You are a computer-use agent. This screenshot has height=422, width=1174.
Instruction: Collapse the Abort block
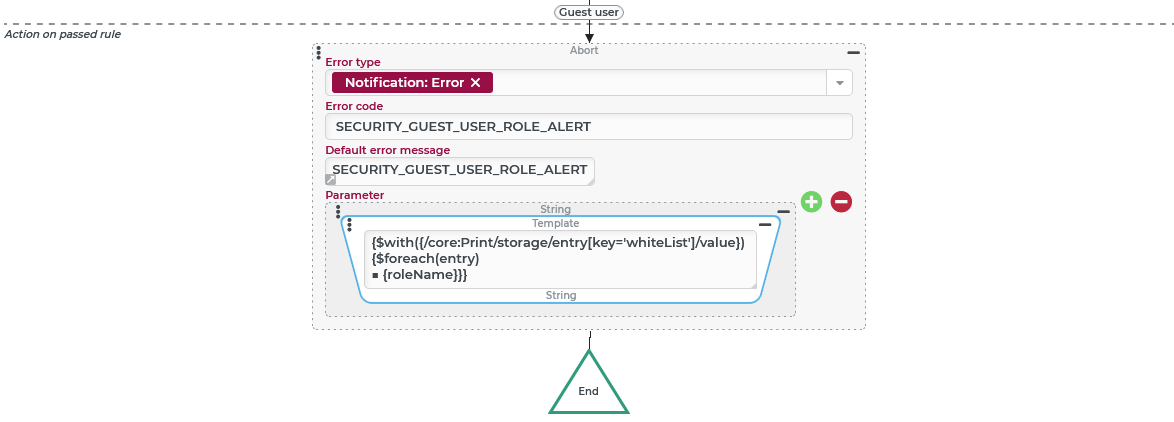[x=853, y=52]
